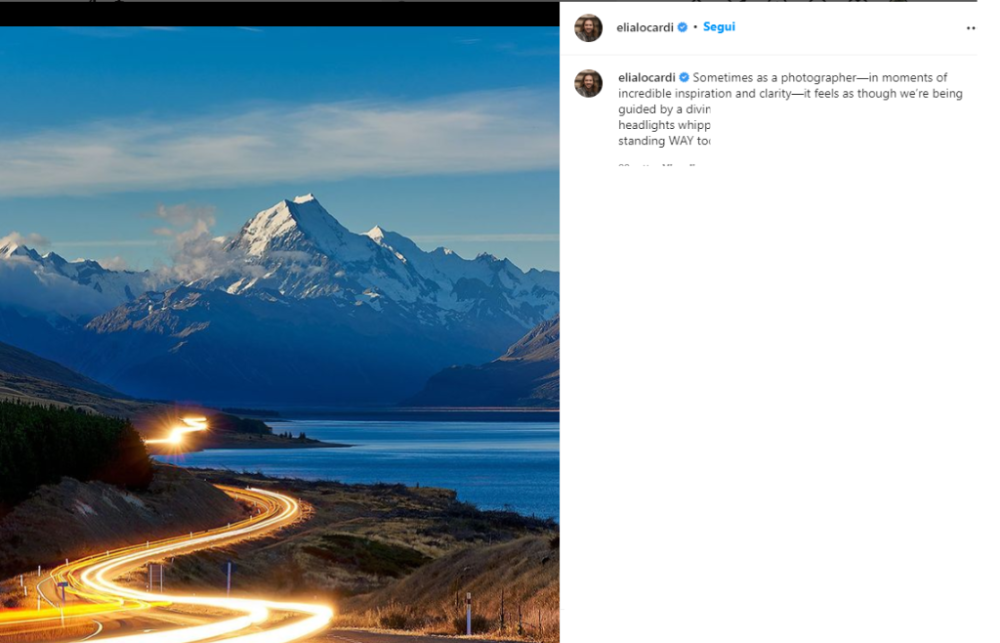Open the elialocardi profile from the header username
1000x643 pixels.
click(645, 27)
